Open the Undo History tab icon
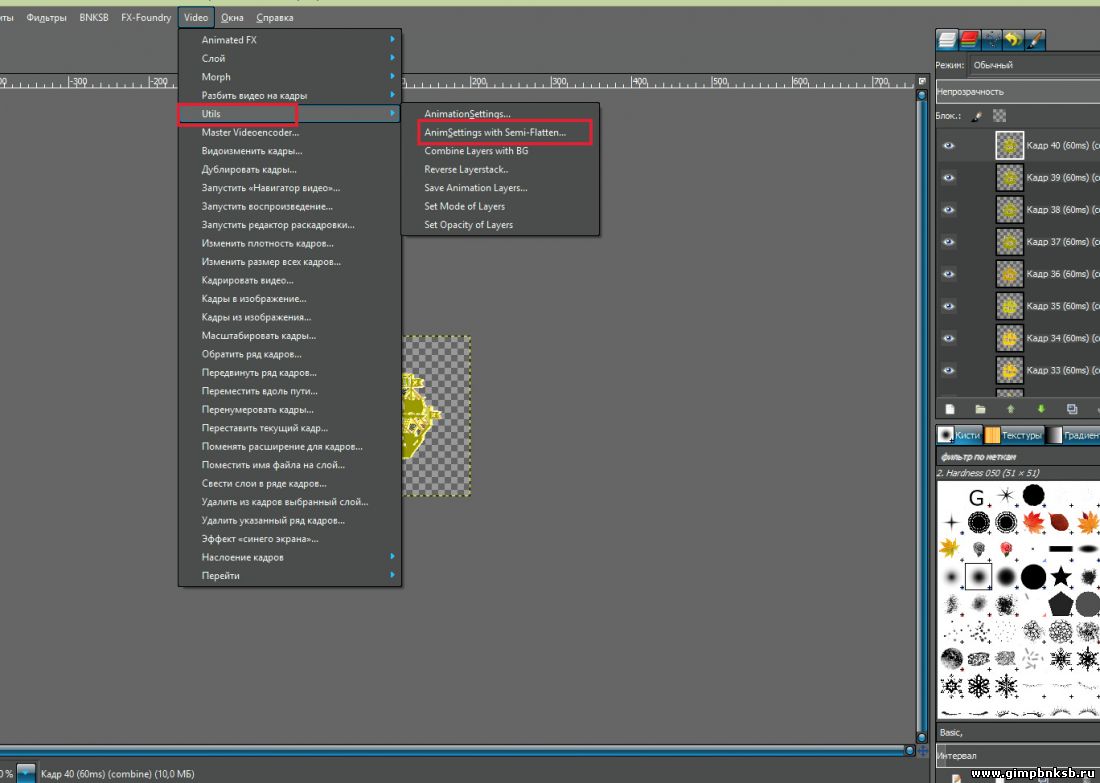Image resolution: width=1100 pixels, height=783 pixels. [1013, 40]
